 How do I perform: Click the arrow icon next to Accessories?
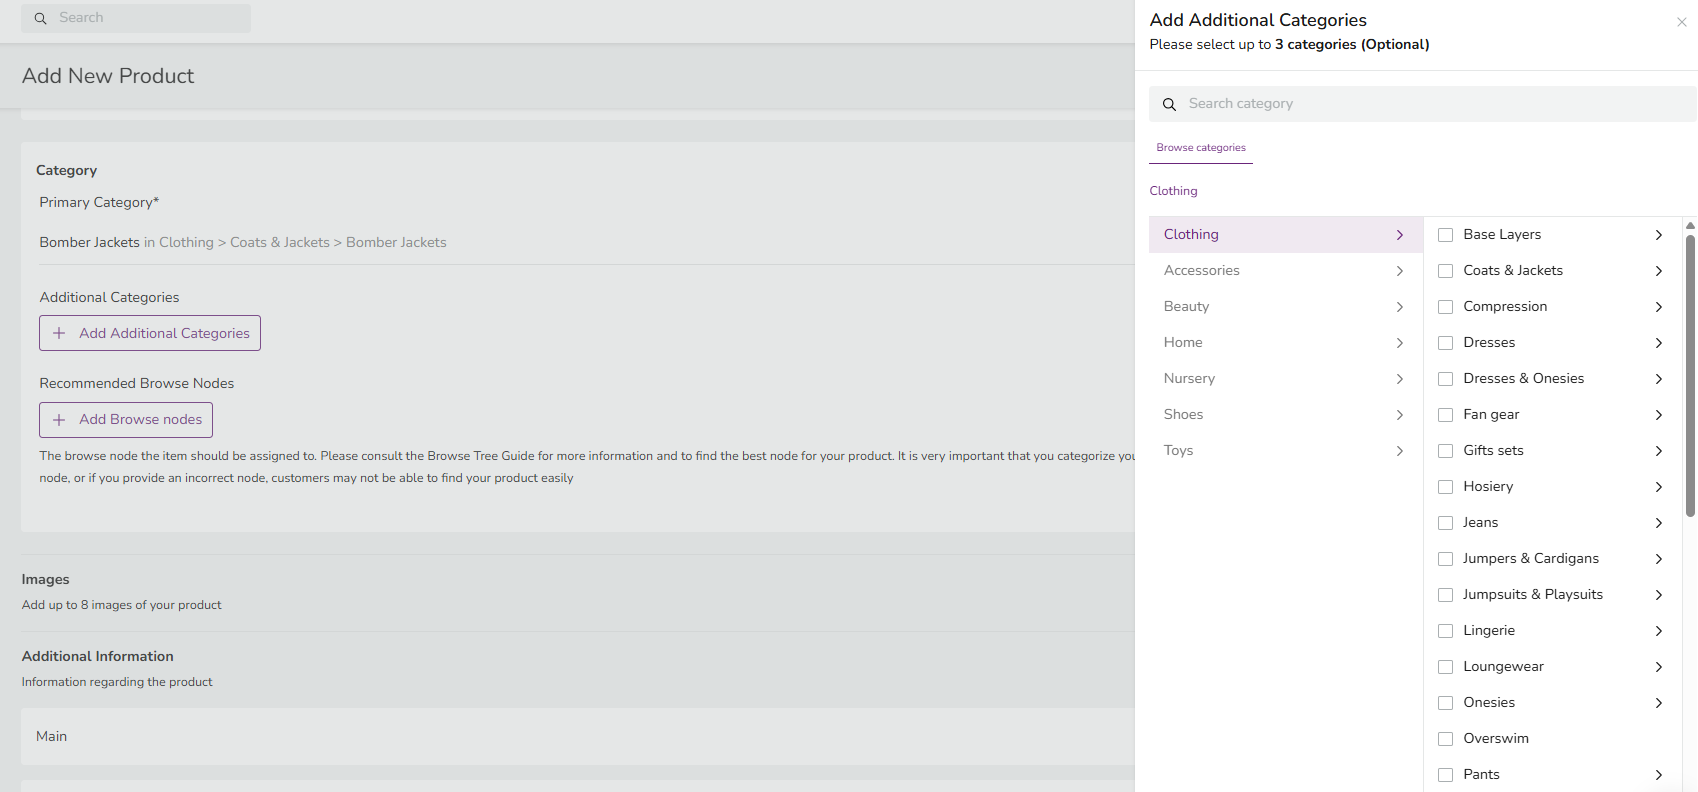[1399, 271]
